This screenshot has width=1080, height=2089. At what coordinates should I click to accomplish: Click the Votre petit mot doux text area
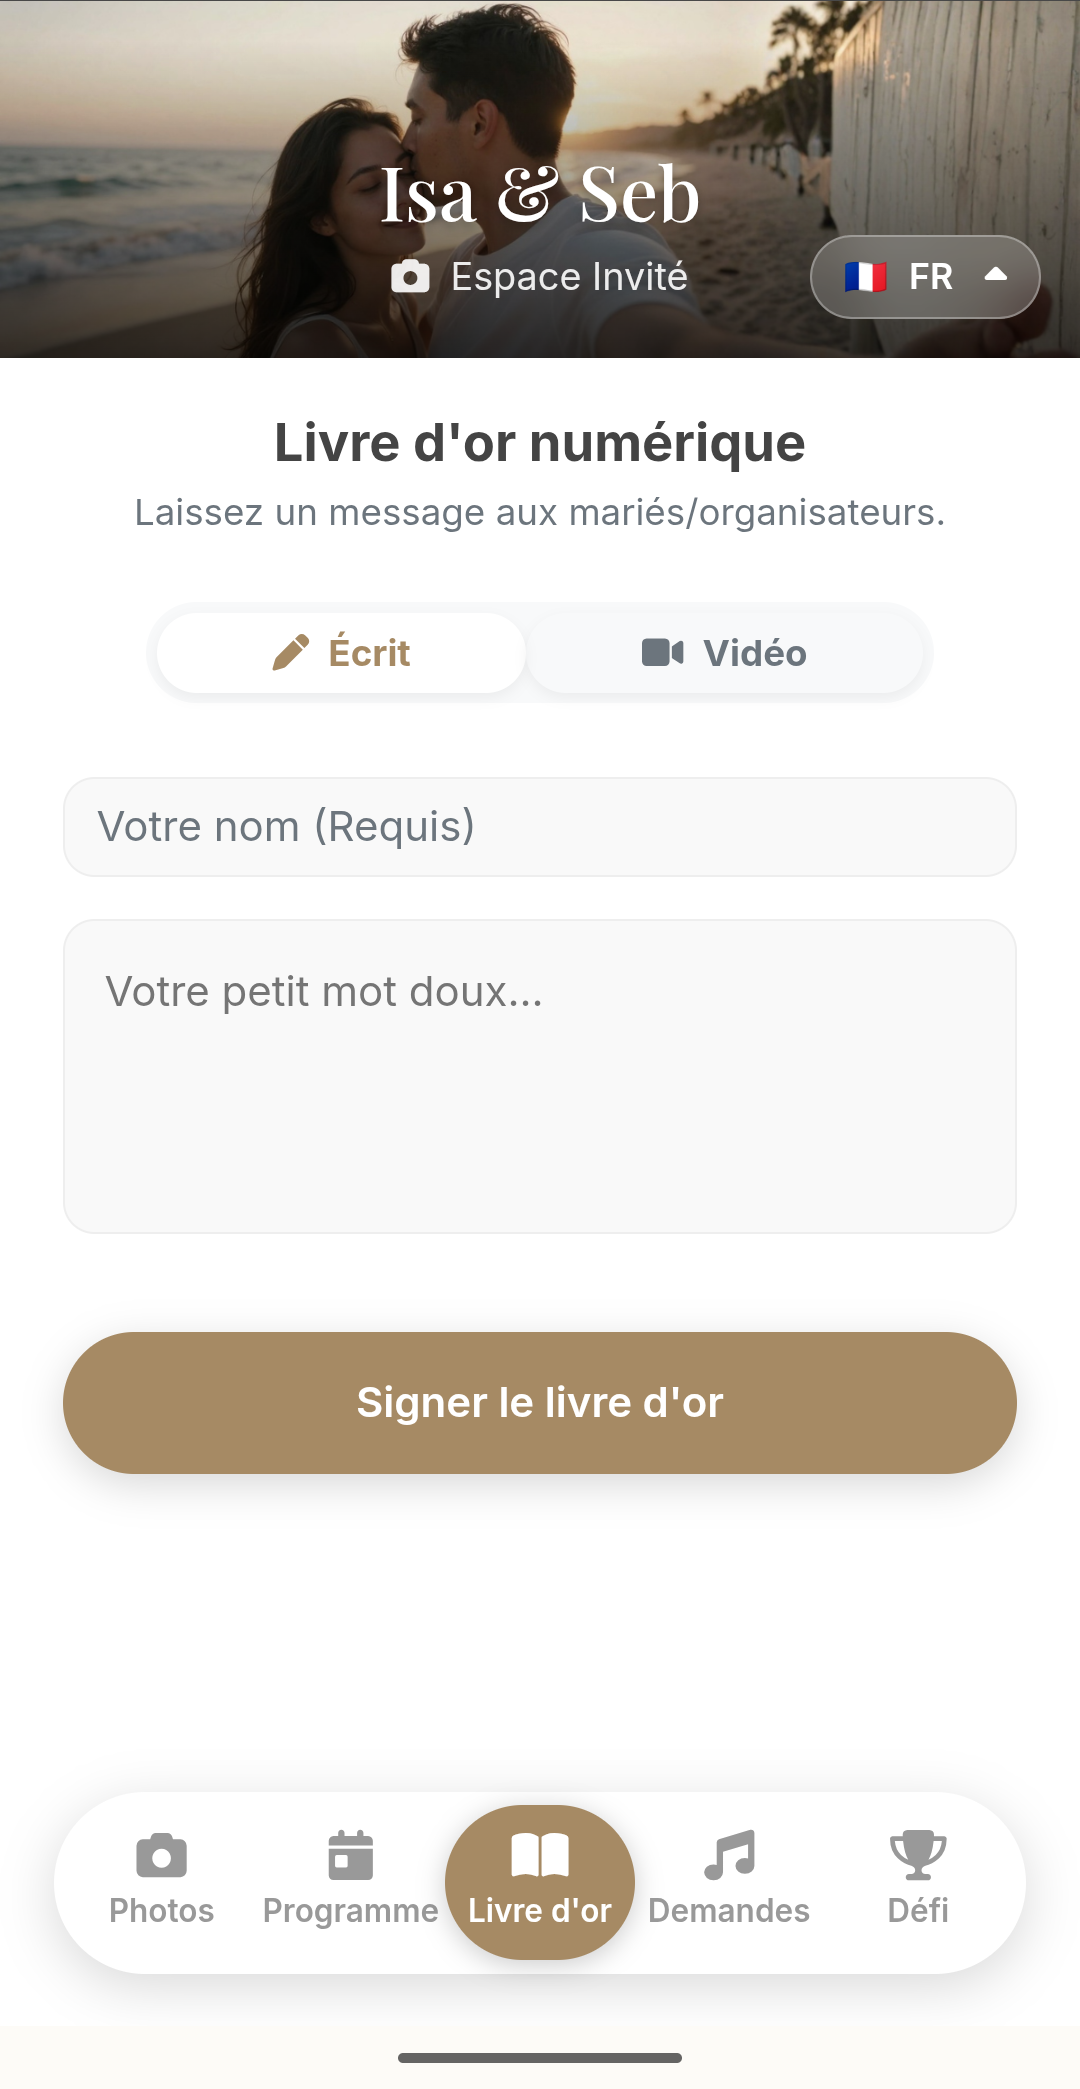(540, 1076)
